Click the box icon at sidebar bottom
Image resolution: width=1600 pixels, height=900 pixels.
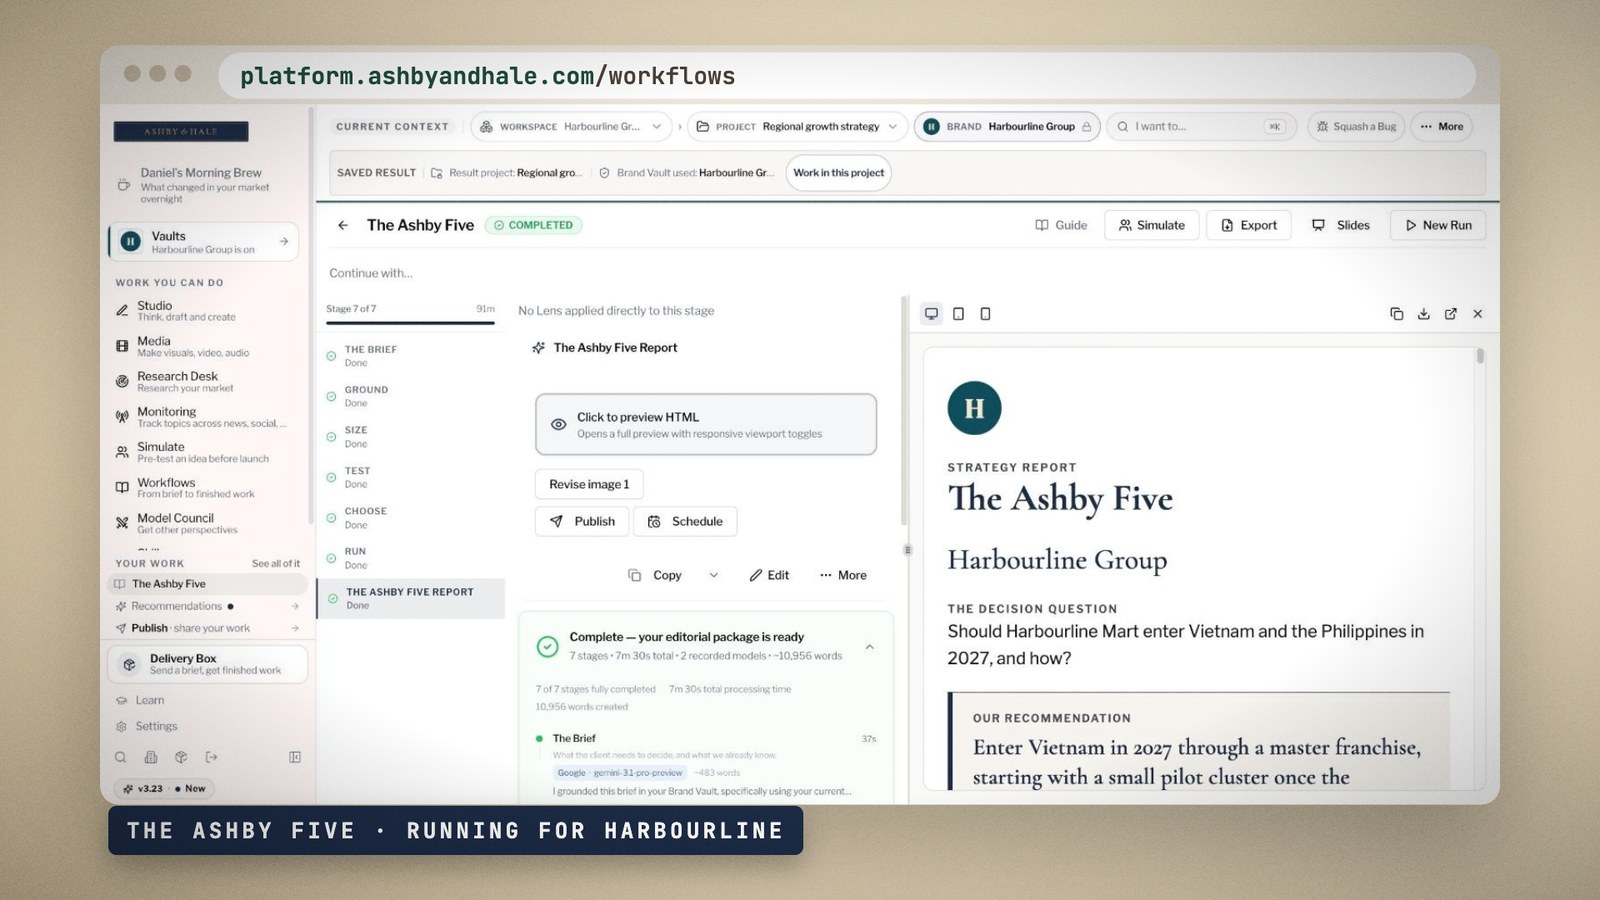[x=181, y=758]
